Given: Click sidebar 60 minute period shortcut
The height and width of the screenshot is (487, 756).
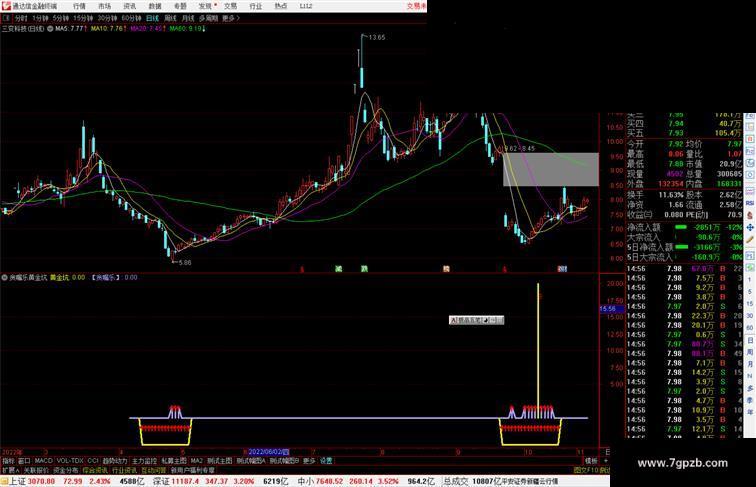Looking at the screenshot, I should tap(750, 328).
